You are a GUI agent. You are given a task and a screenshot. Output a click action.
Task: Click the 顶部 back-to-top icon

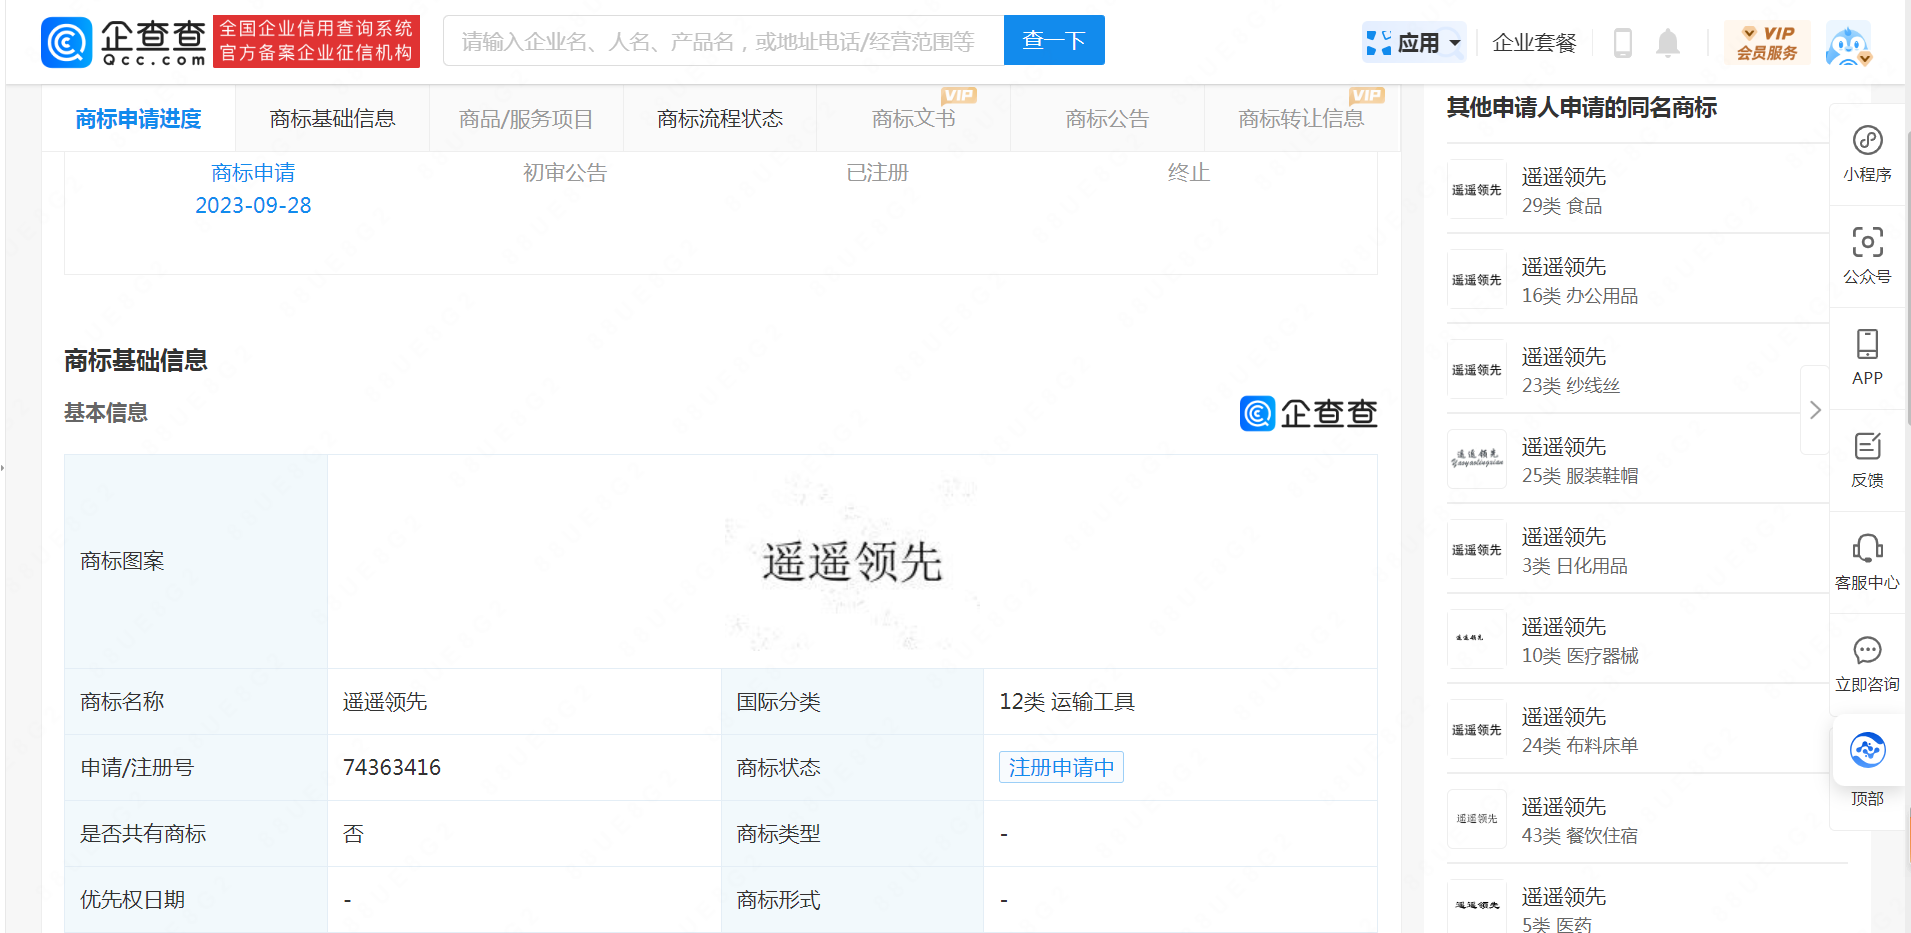[x=1867, y=765]
